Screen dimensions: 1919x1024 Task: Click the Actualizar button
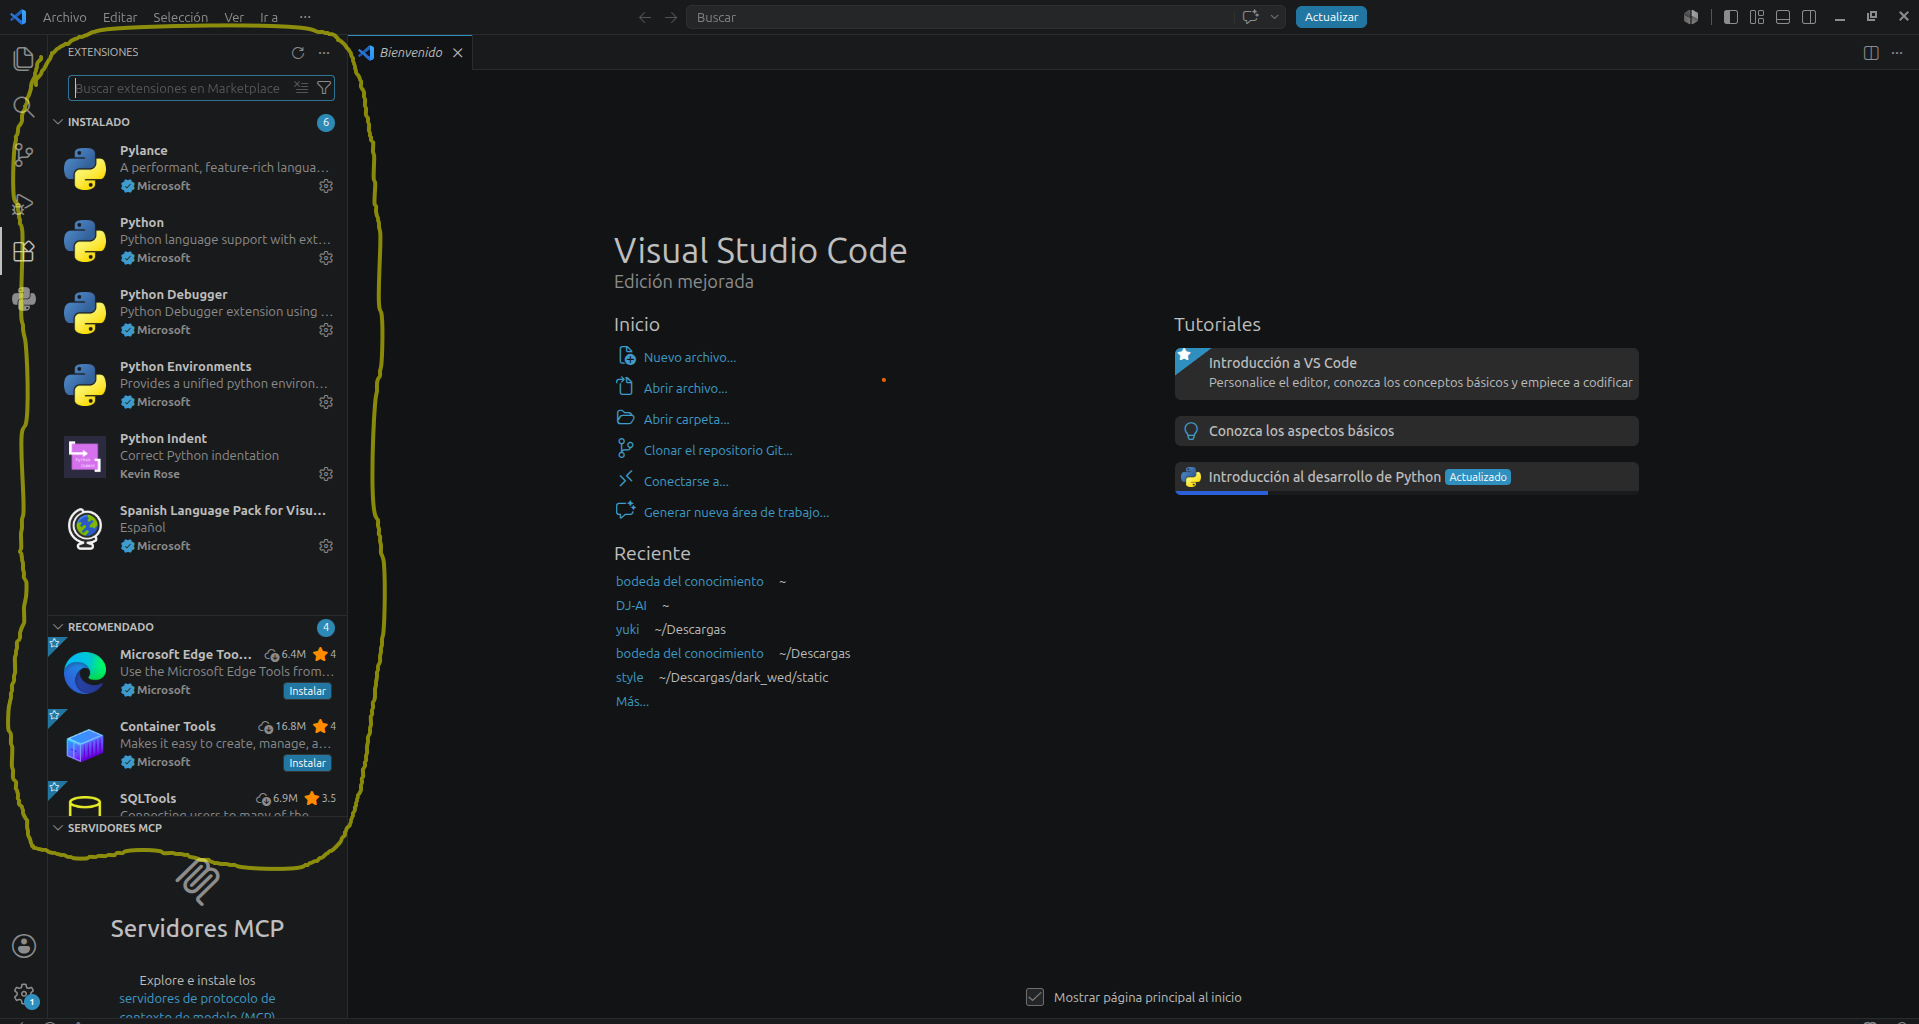(1331, 17)
